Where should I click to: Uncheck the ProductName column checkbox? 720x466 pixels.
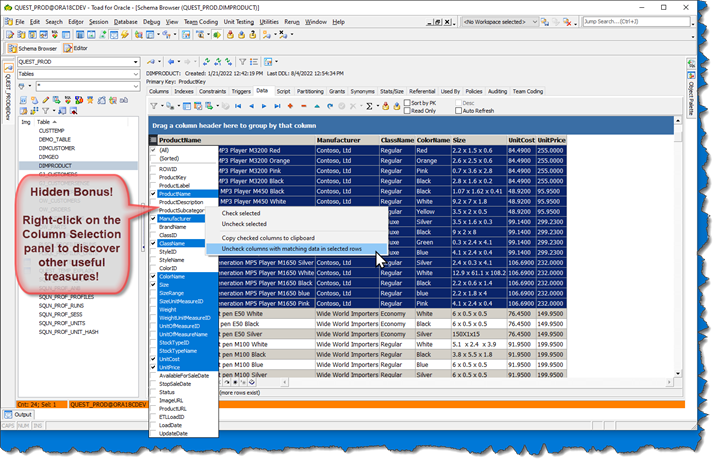pyautogui.click(x=153, y=194)
